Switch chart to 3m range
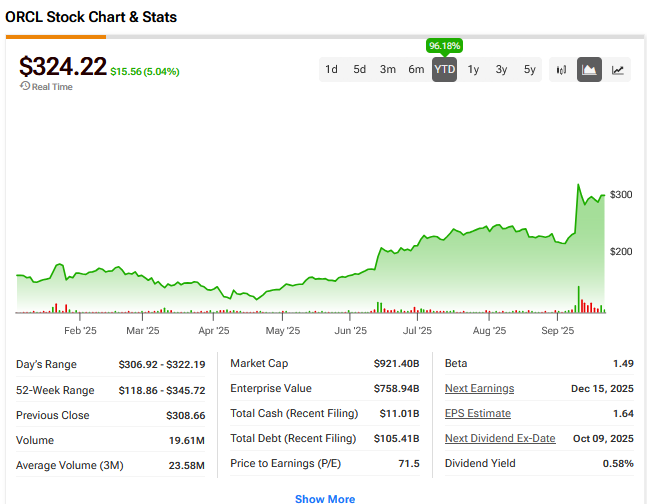Image resolution: width=647 pixels, height=504 pixels. pyautogui.click(x=388, y=70)
